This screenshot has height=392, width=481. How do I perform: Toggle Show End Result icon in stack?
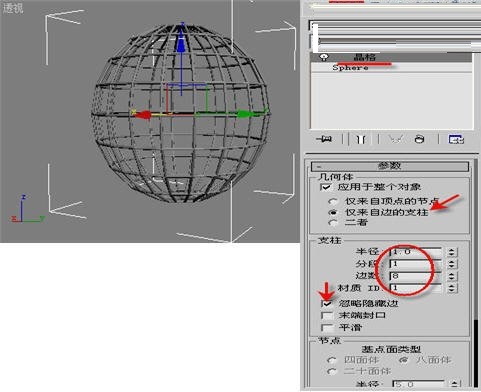pos(361,139)
